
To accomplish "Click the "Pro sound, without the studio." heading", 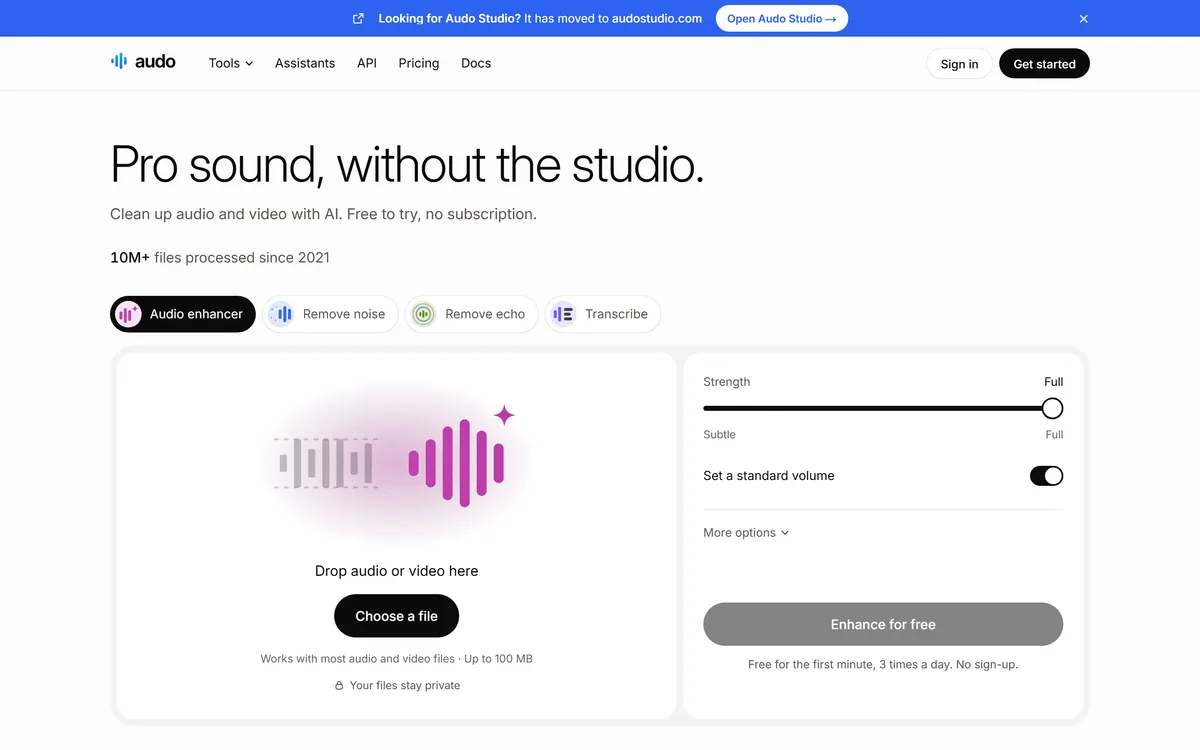I will tap(407, 164).
